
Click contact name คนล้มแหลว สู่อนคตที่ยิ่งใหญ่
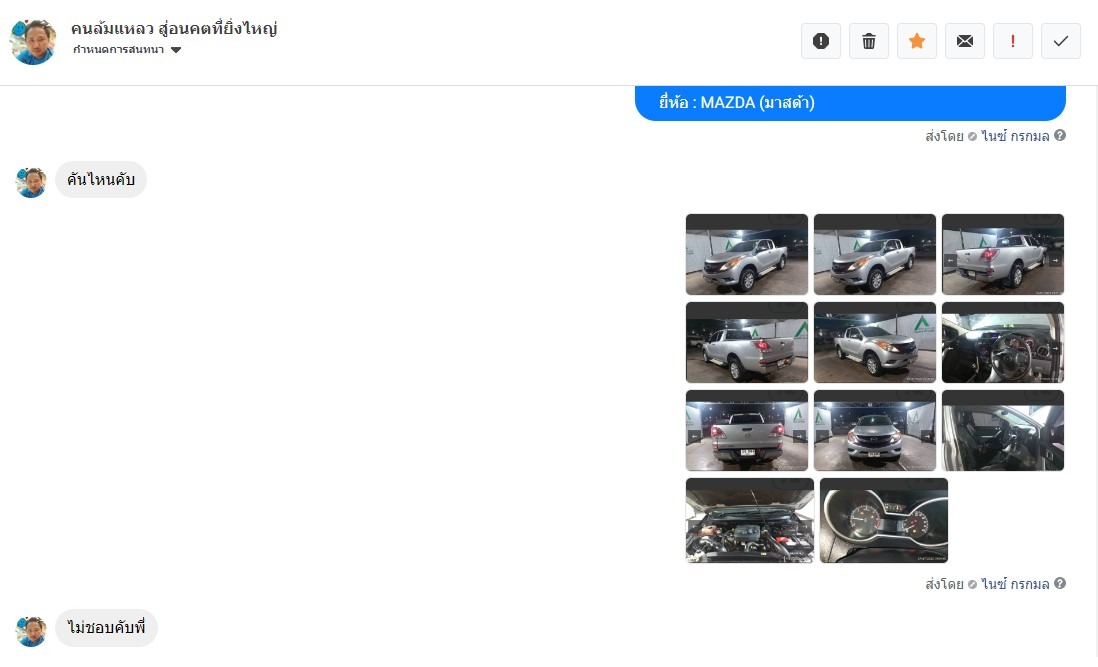[174, 29]
